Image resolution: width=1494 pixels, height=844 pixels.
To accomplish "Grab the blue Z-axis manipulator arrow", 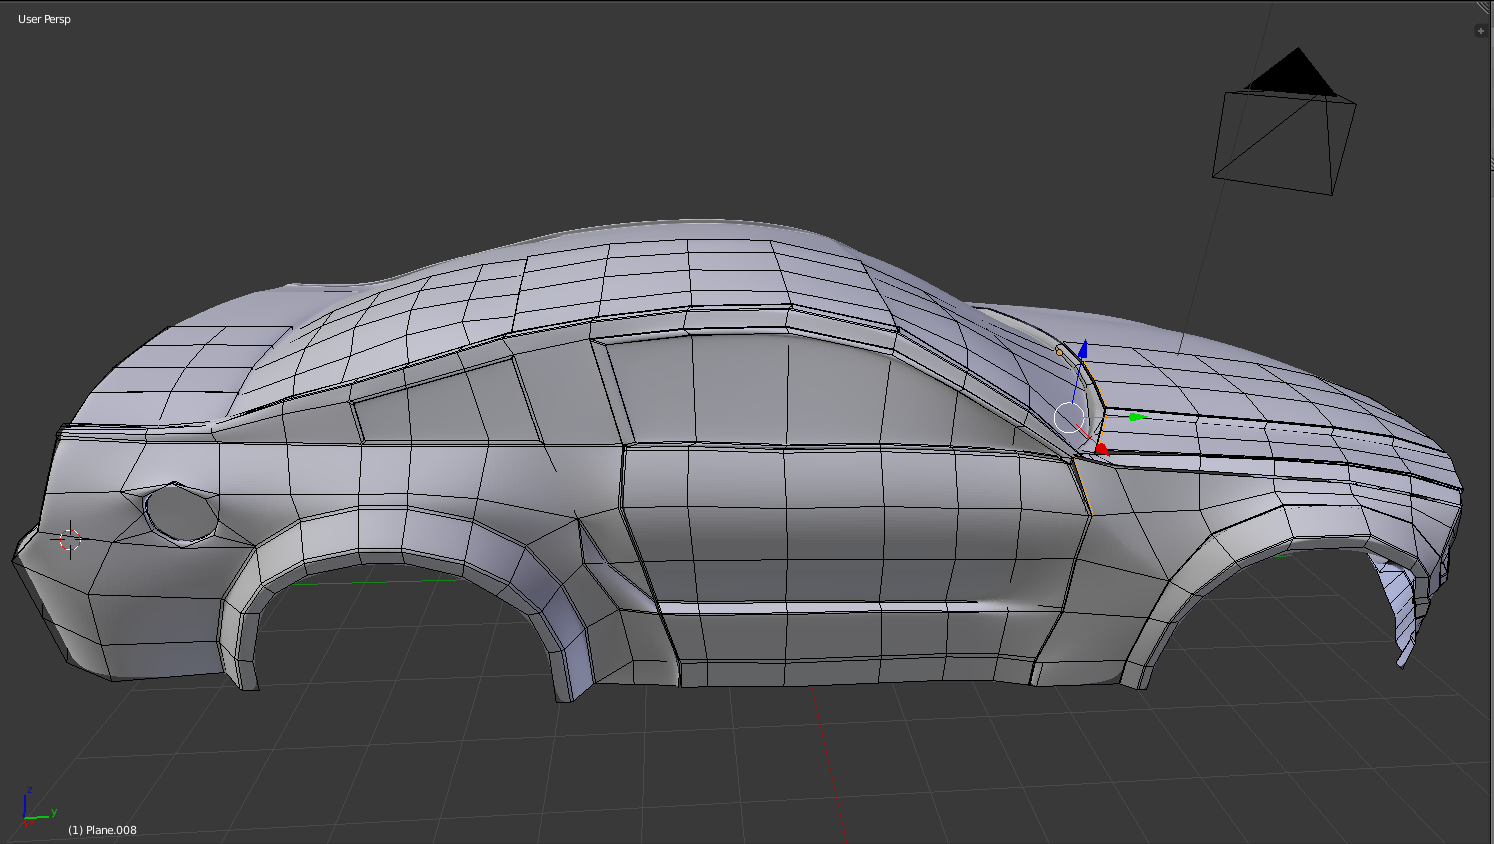I will pos(1082,349).
